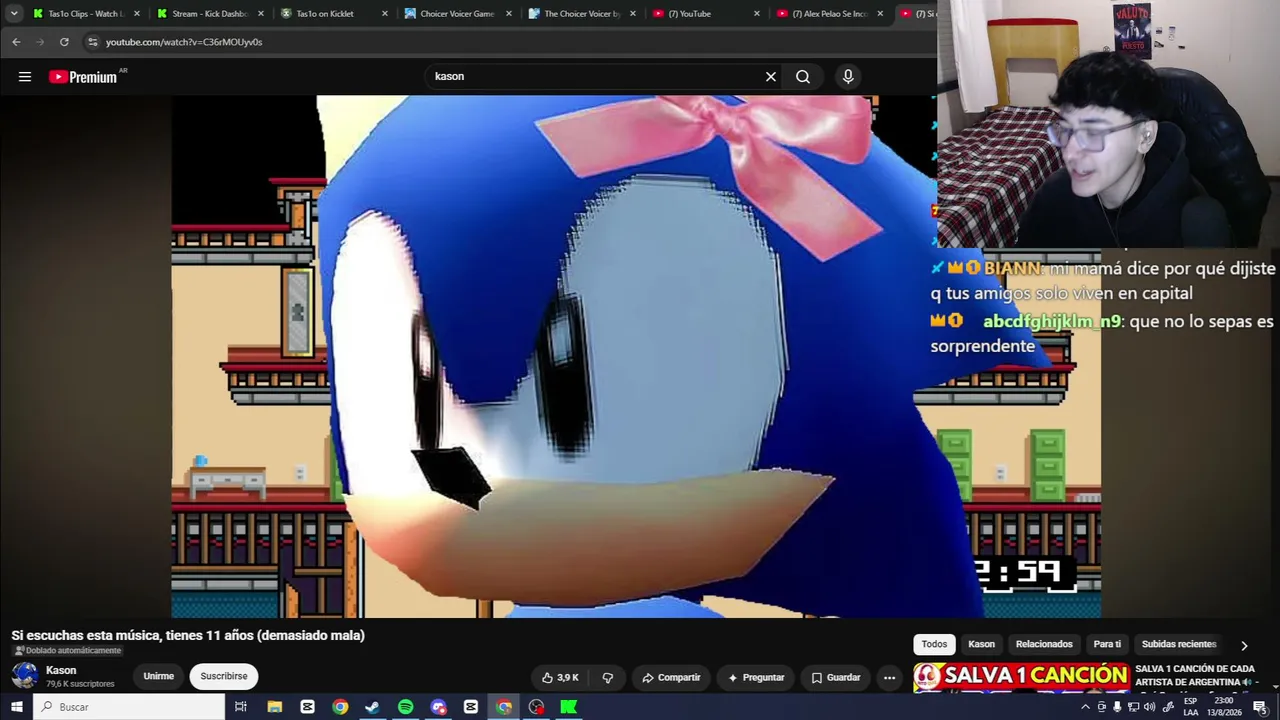Open 'Salva 1 canción' recommended video thumbnail
The height and width of the screenshot is (720, 1280).
[x=1021, y=678]
